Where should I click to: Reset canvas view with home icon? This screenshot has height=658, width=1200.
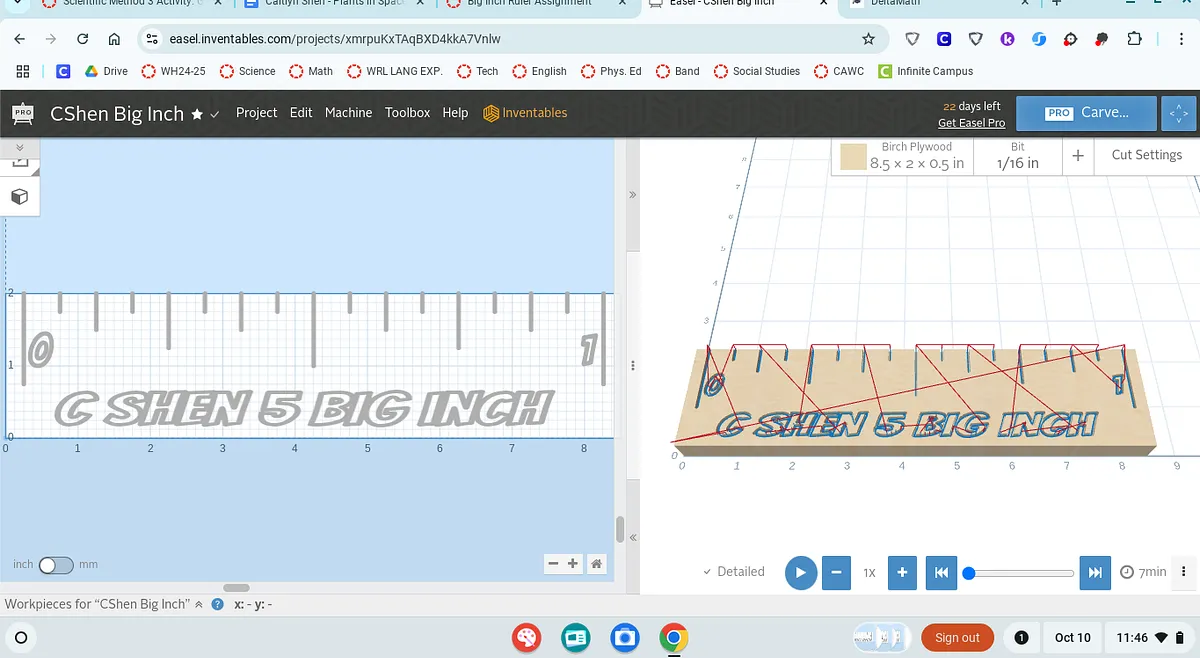point(596,564)
